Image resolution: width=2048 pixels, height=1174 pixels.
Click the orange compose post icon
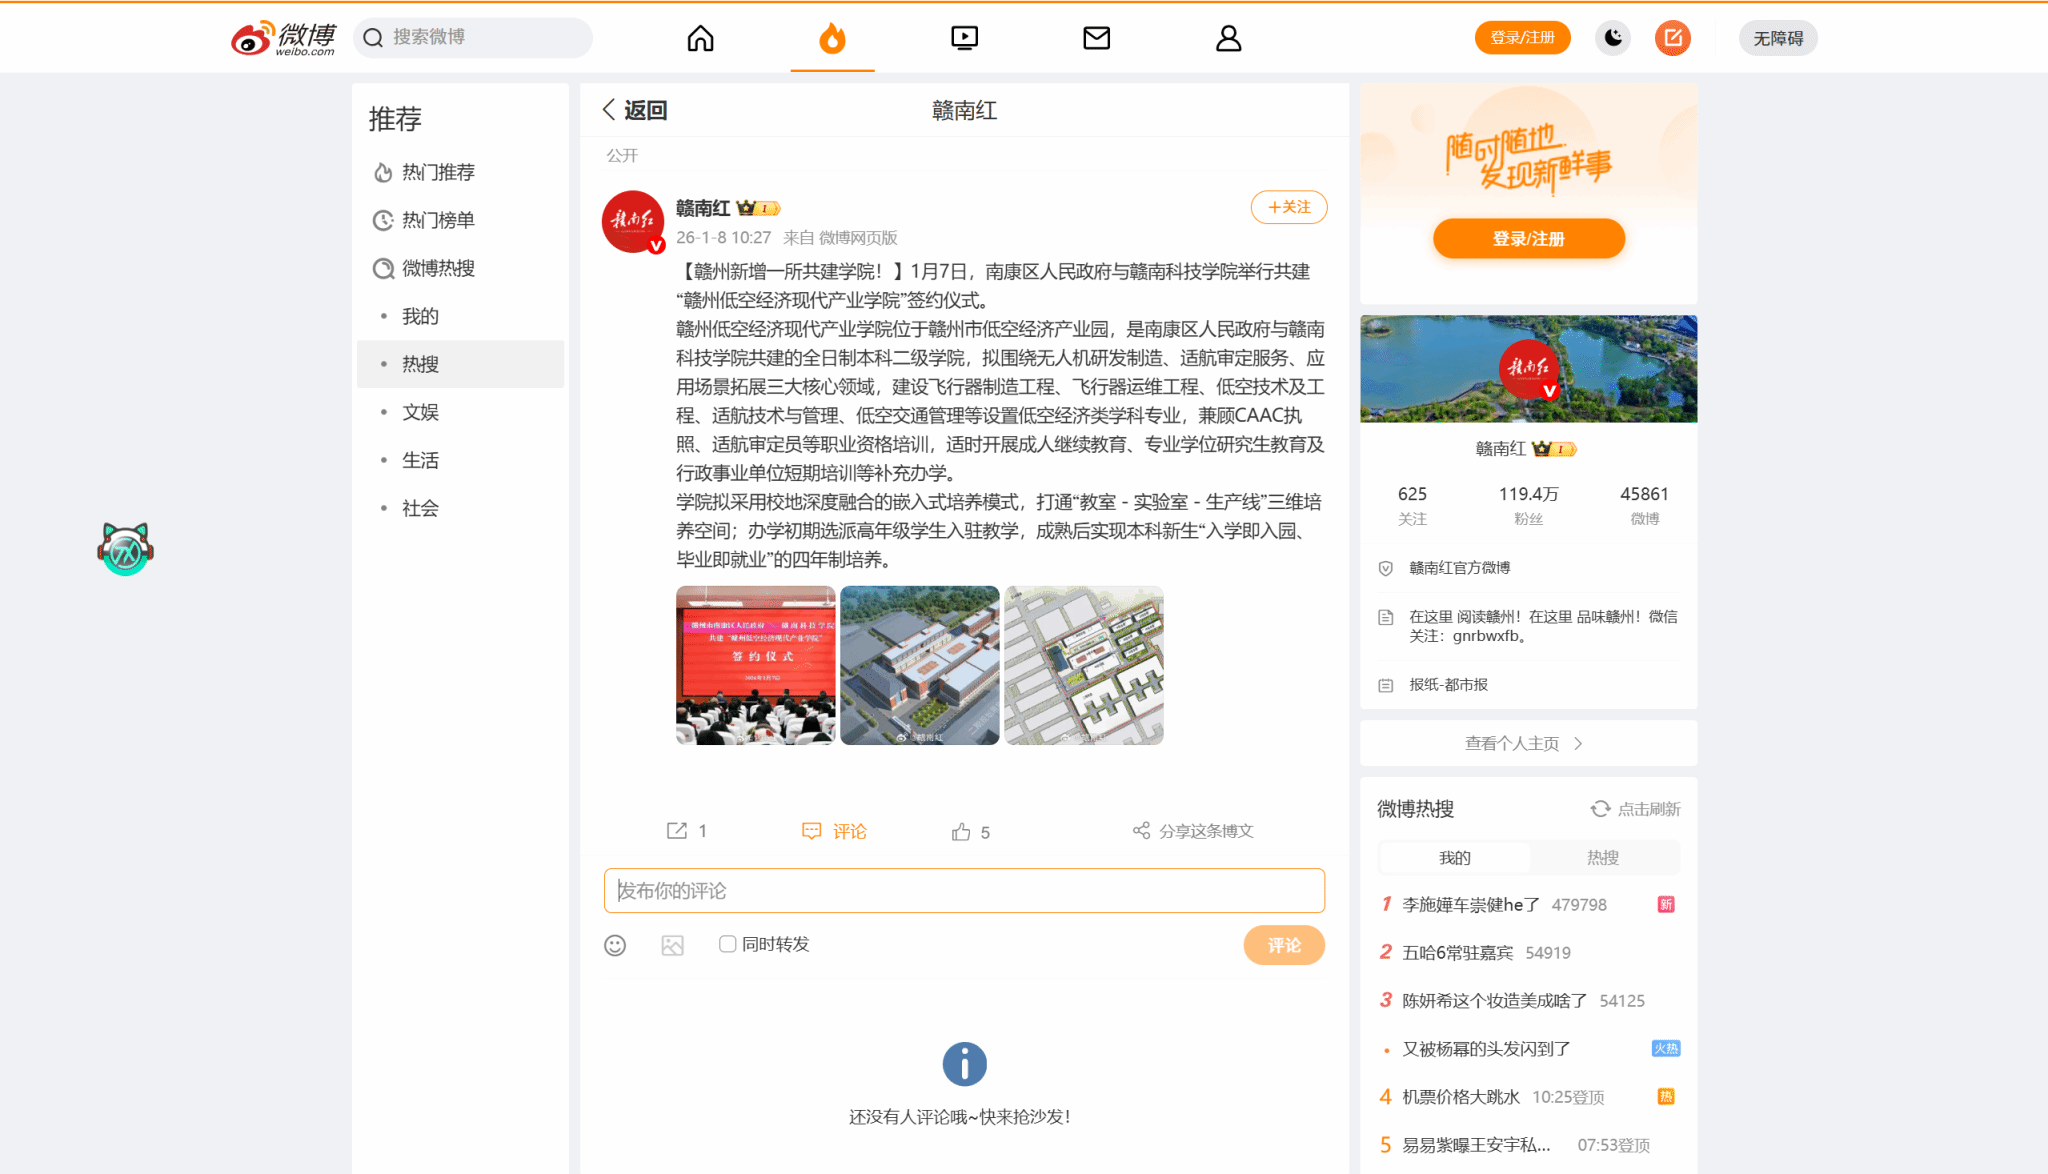pyautogui.click(x=1672, y=38)
